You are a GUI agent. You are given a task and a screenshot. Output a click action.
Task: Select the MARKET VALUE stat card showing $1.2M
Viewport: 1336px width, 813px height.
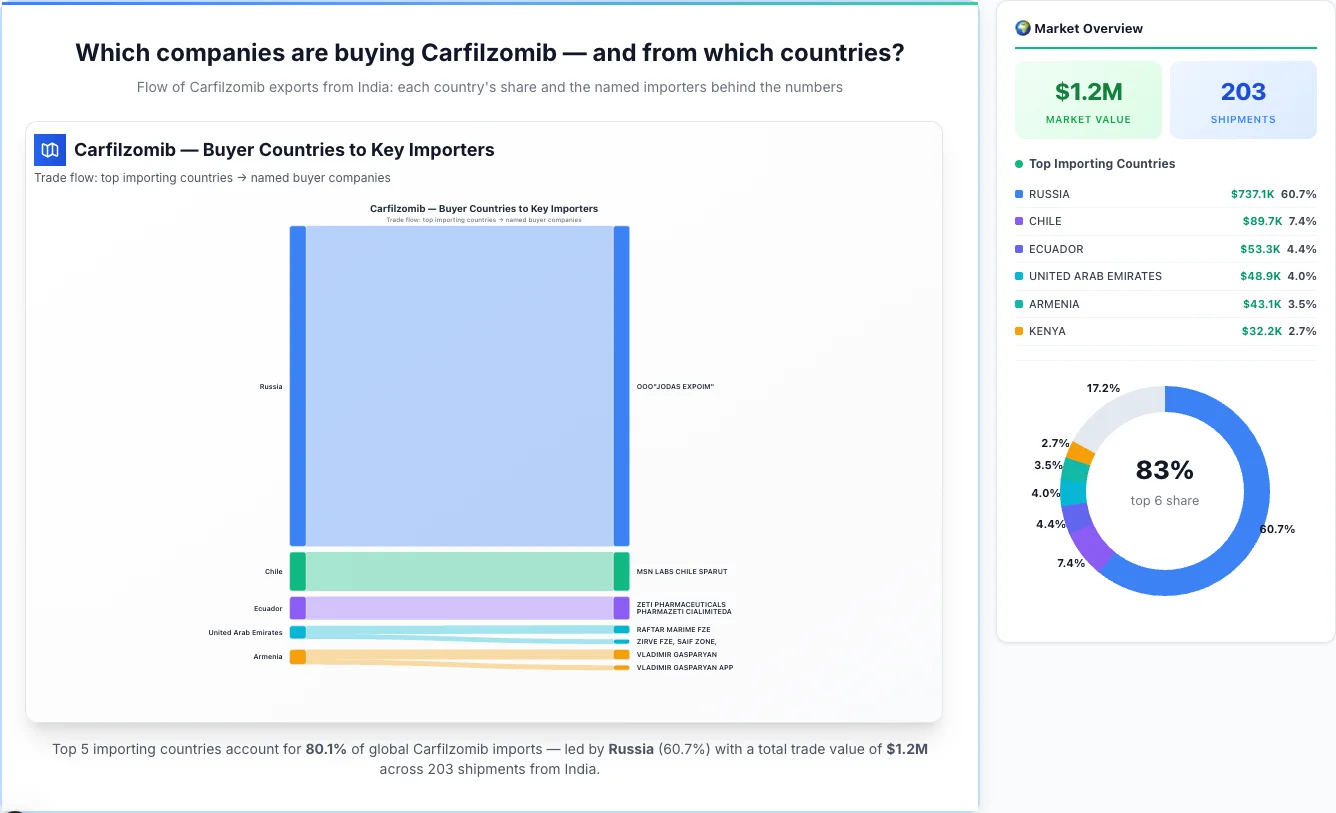point(1088,99)
